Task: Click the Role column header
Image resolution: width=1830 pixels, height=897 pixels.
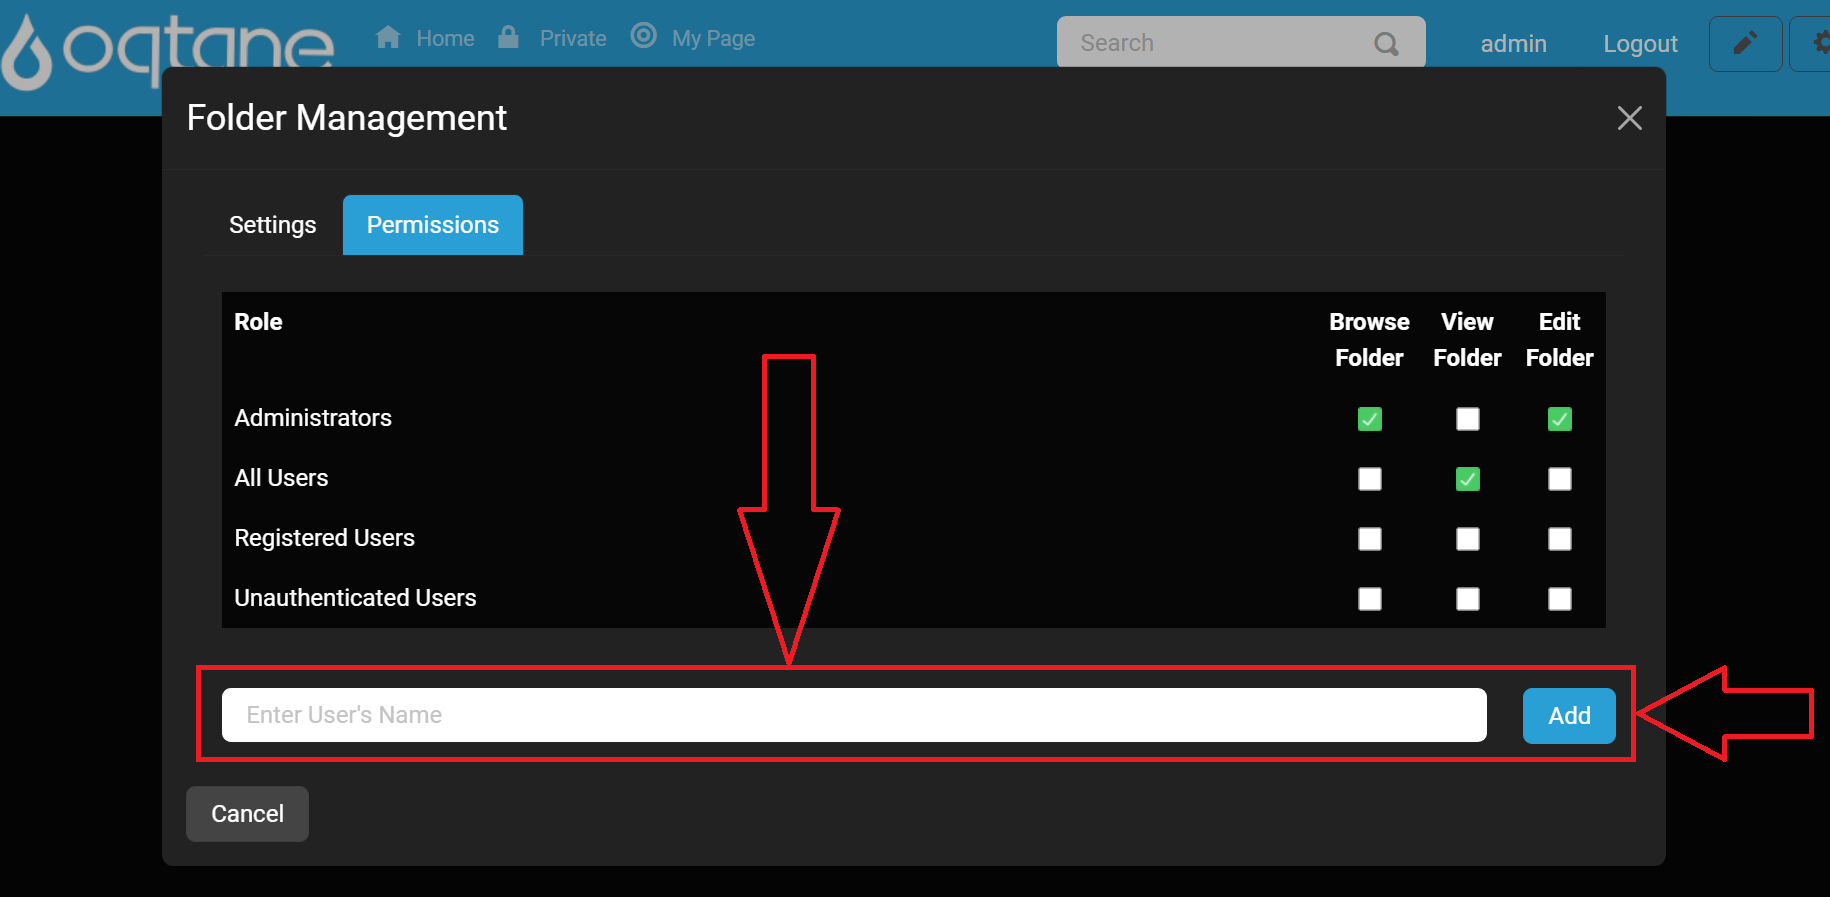Action: click(x=258, y=322)
